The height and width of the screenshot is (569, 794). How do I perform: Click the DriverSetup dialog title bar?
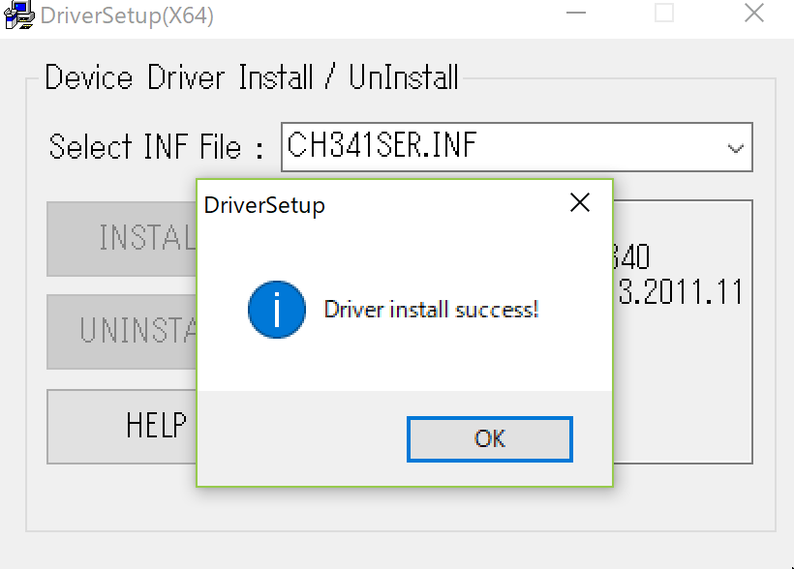[400, 205]
